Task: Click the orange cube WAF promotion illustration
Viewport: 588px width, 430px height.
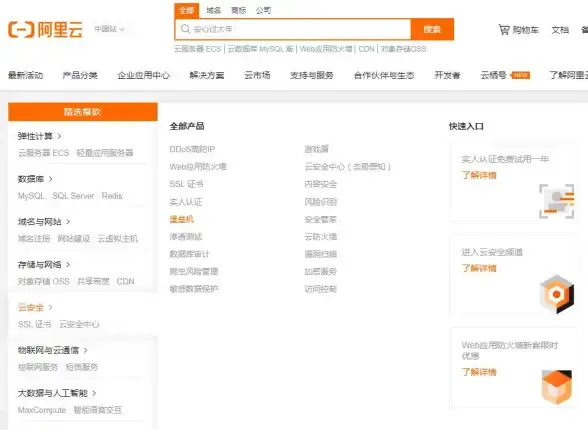Action: tap(557, 387)
